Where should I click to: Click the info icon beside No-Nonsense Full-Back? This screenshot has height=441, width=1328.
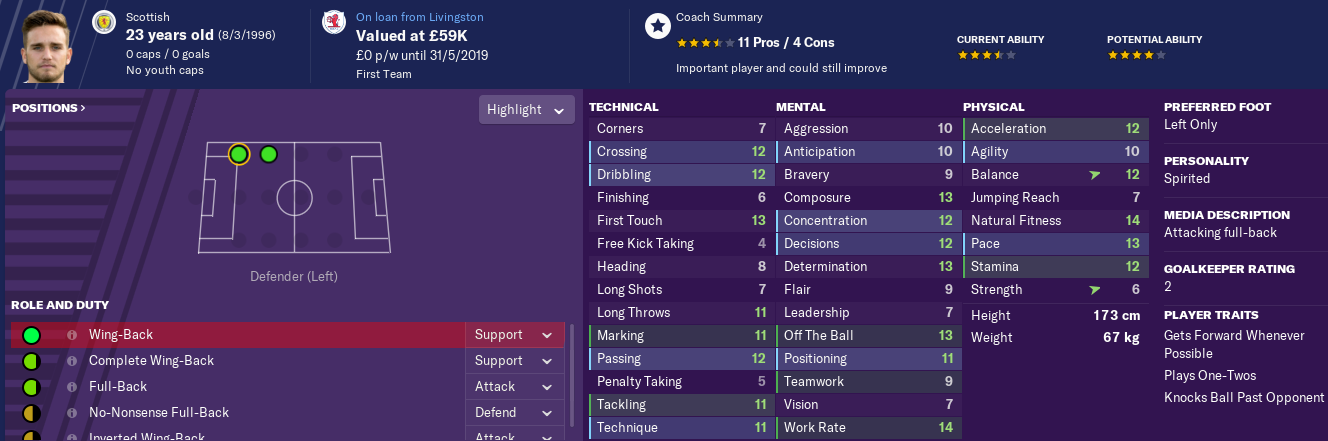[72, 413]
